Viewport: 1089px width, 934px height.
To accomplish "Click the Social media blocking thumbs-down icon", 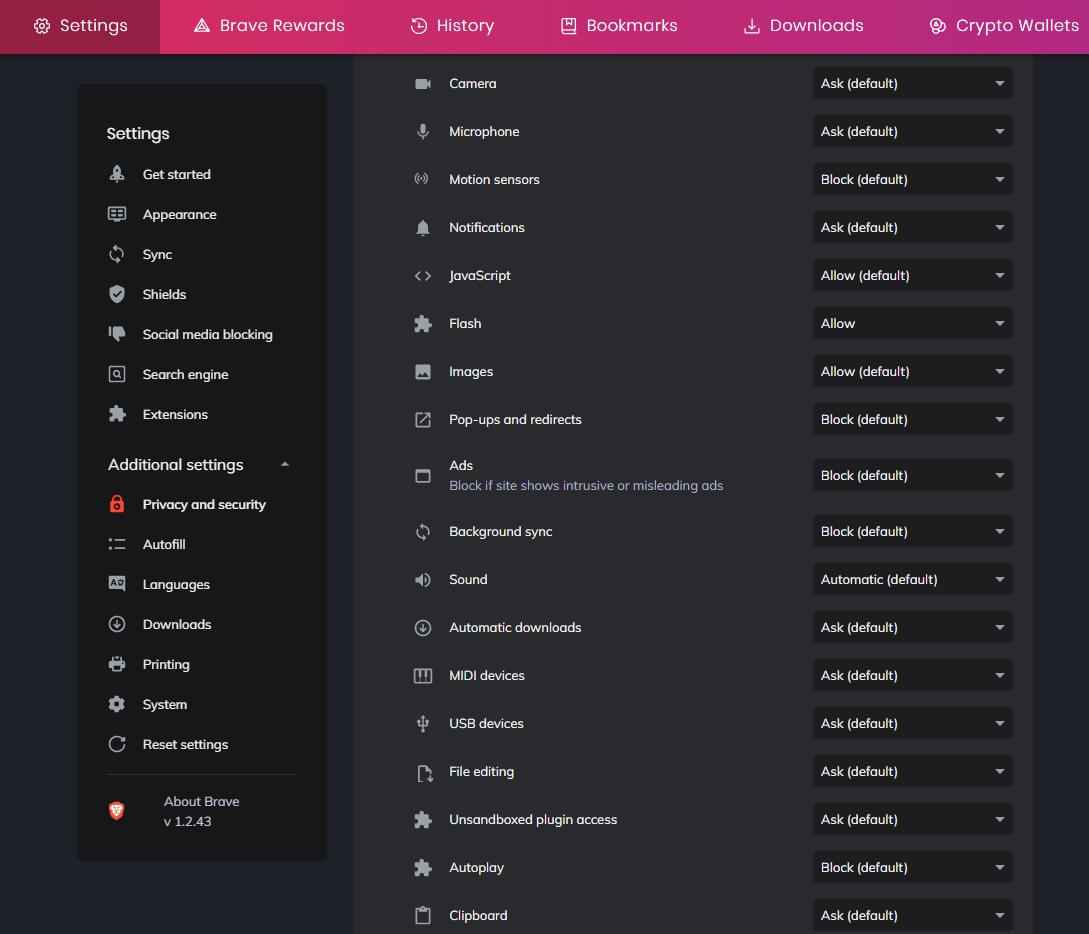I will tap(117, 334).
